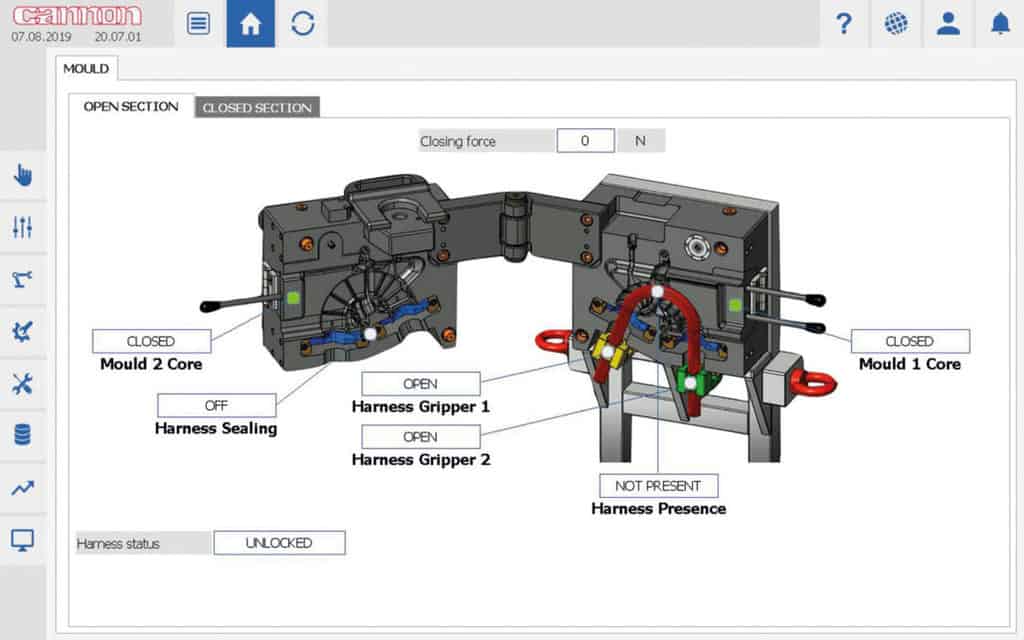
Task: Open the user account icon
Action: point(948,24)
